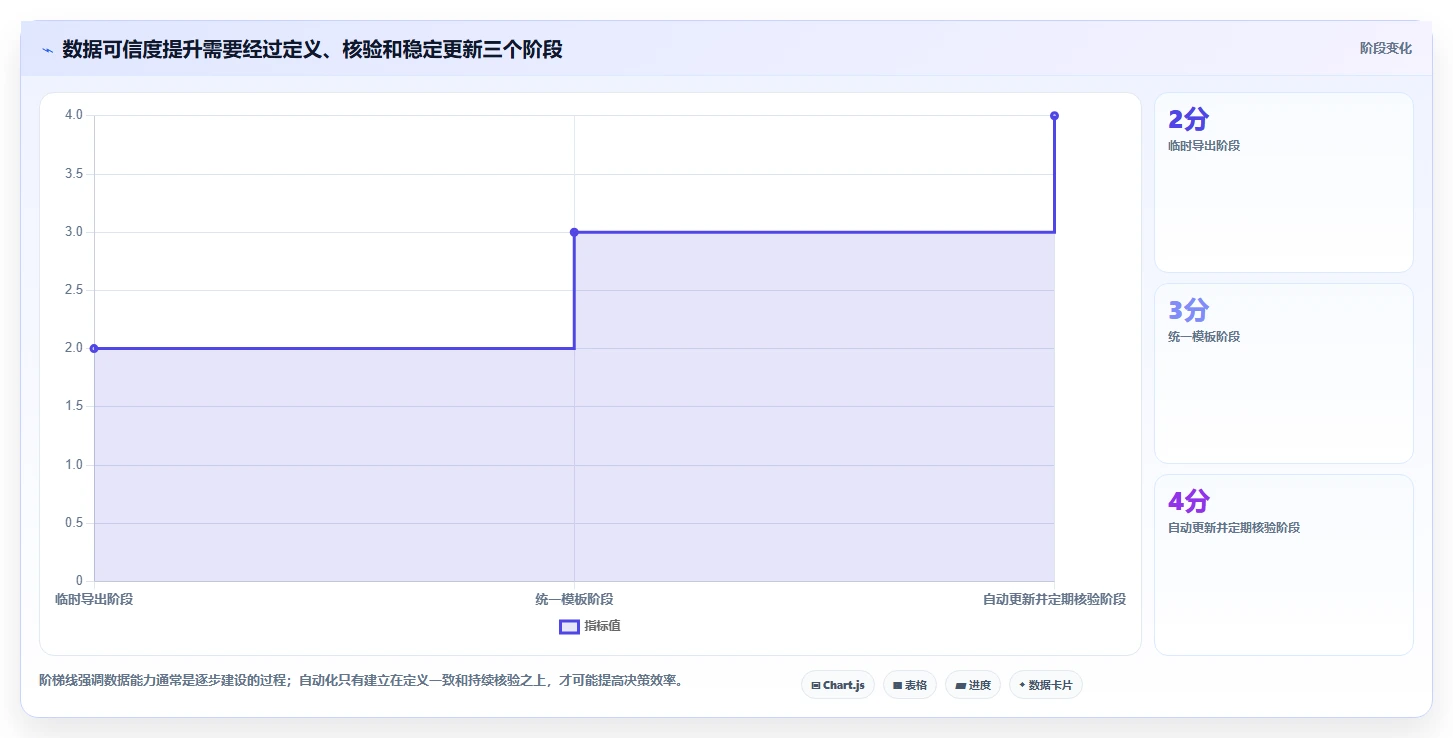
Task: Select the Chart.js tag pill
Action: tap(838, 685)
